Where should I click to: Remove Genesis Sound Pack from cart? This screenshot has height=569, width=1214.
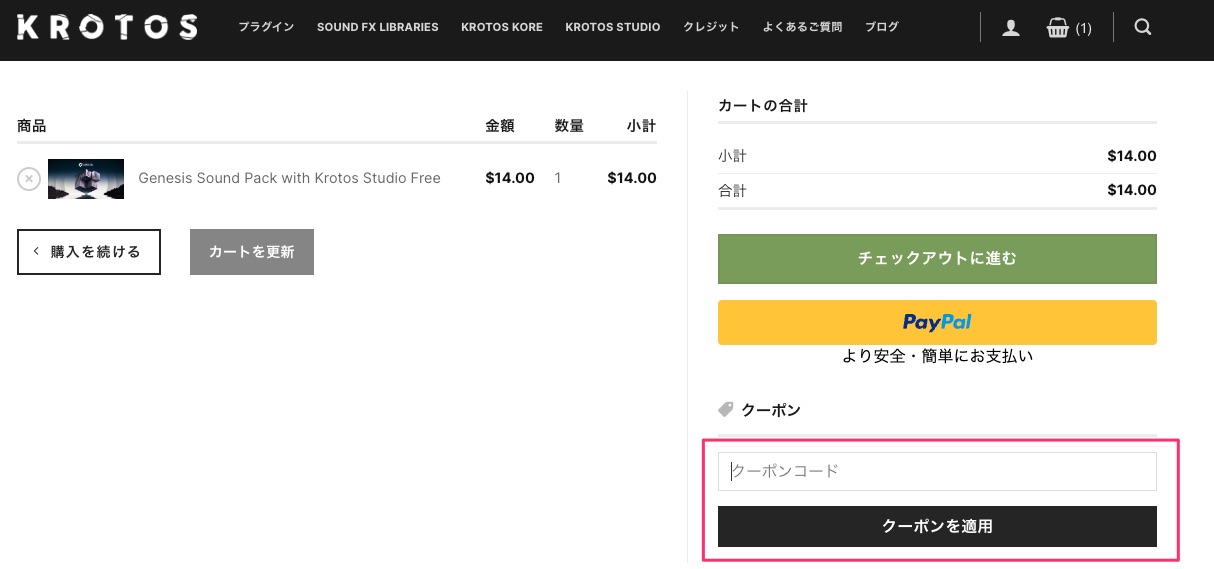(x=29, y=178)
